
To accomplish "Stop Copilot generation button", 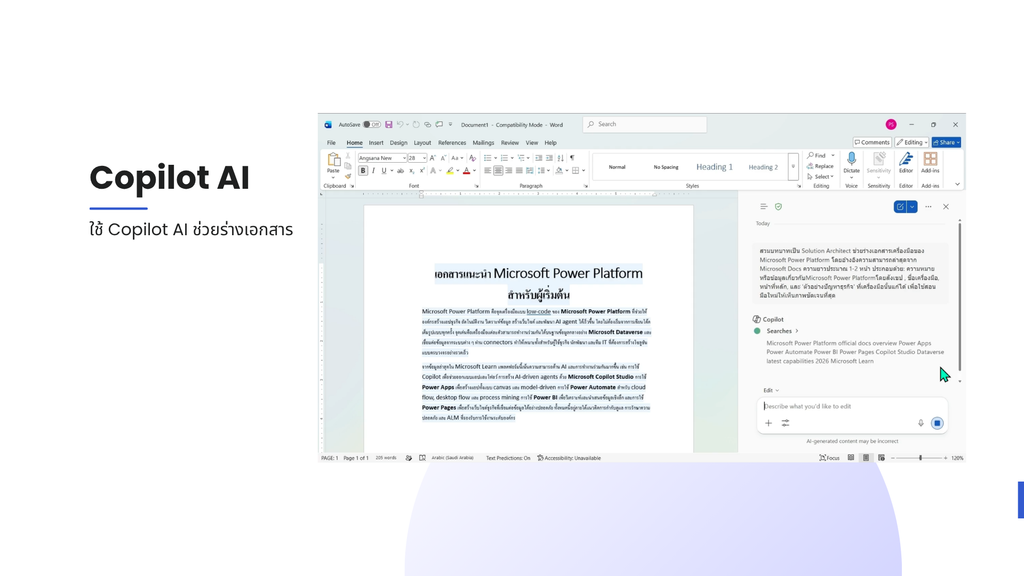I will point(937,423).
